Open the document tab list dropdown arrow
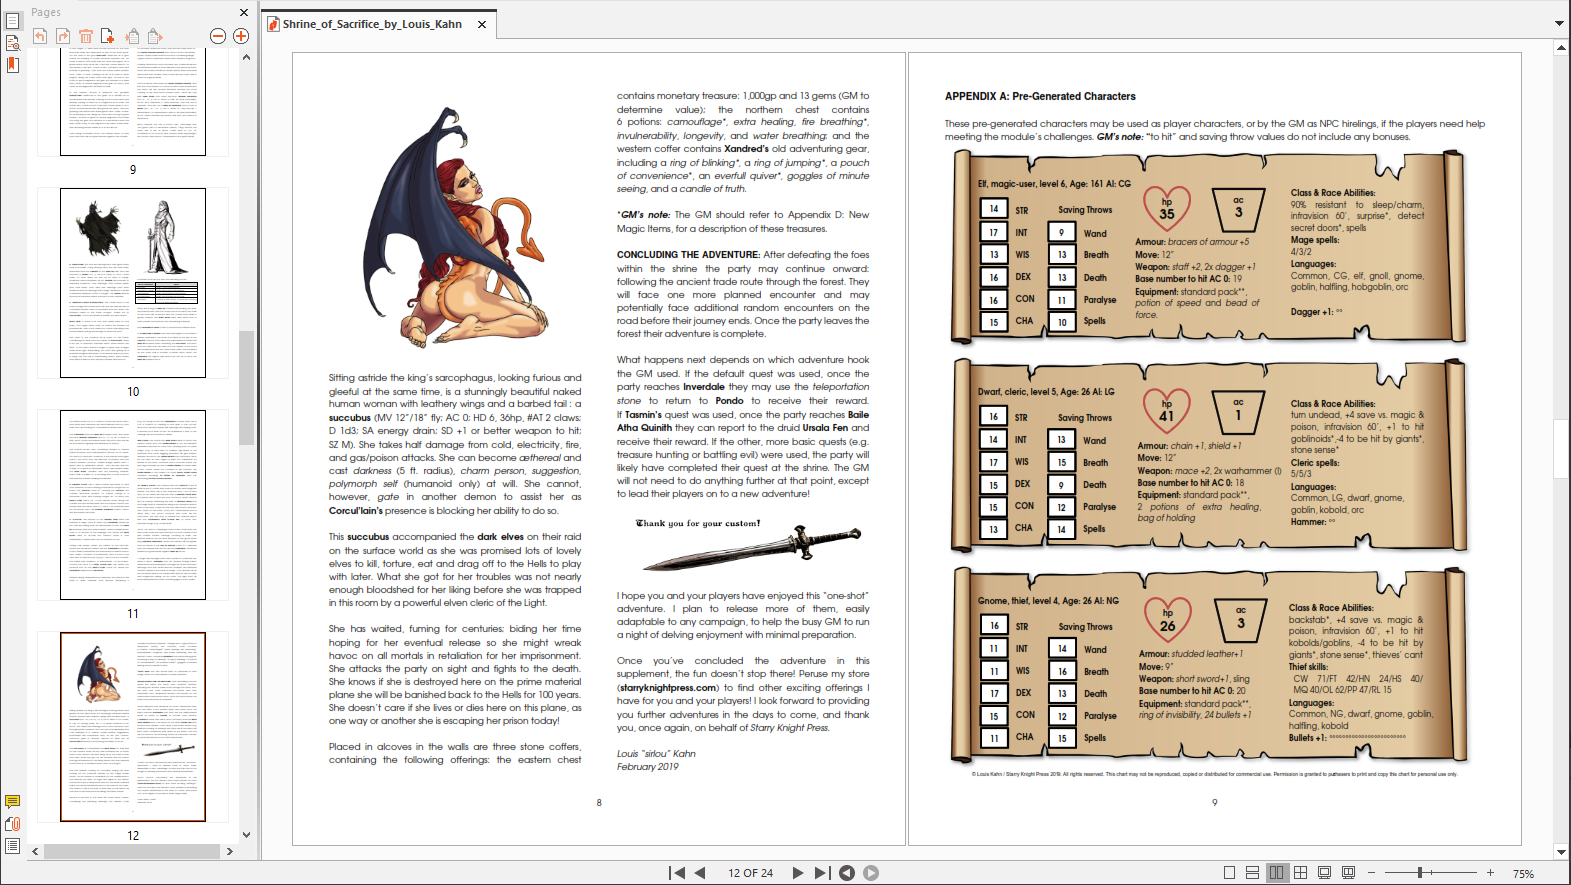Screen dimensions: 1571x885 pyautogui.click(x=1559, y=23)
